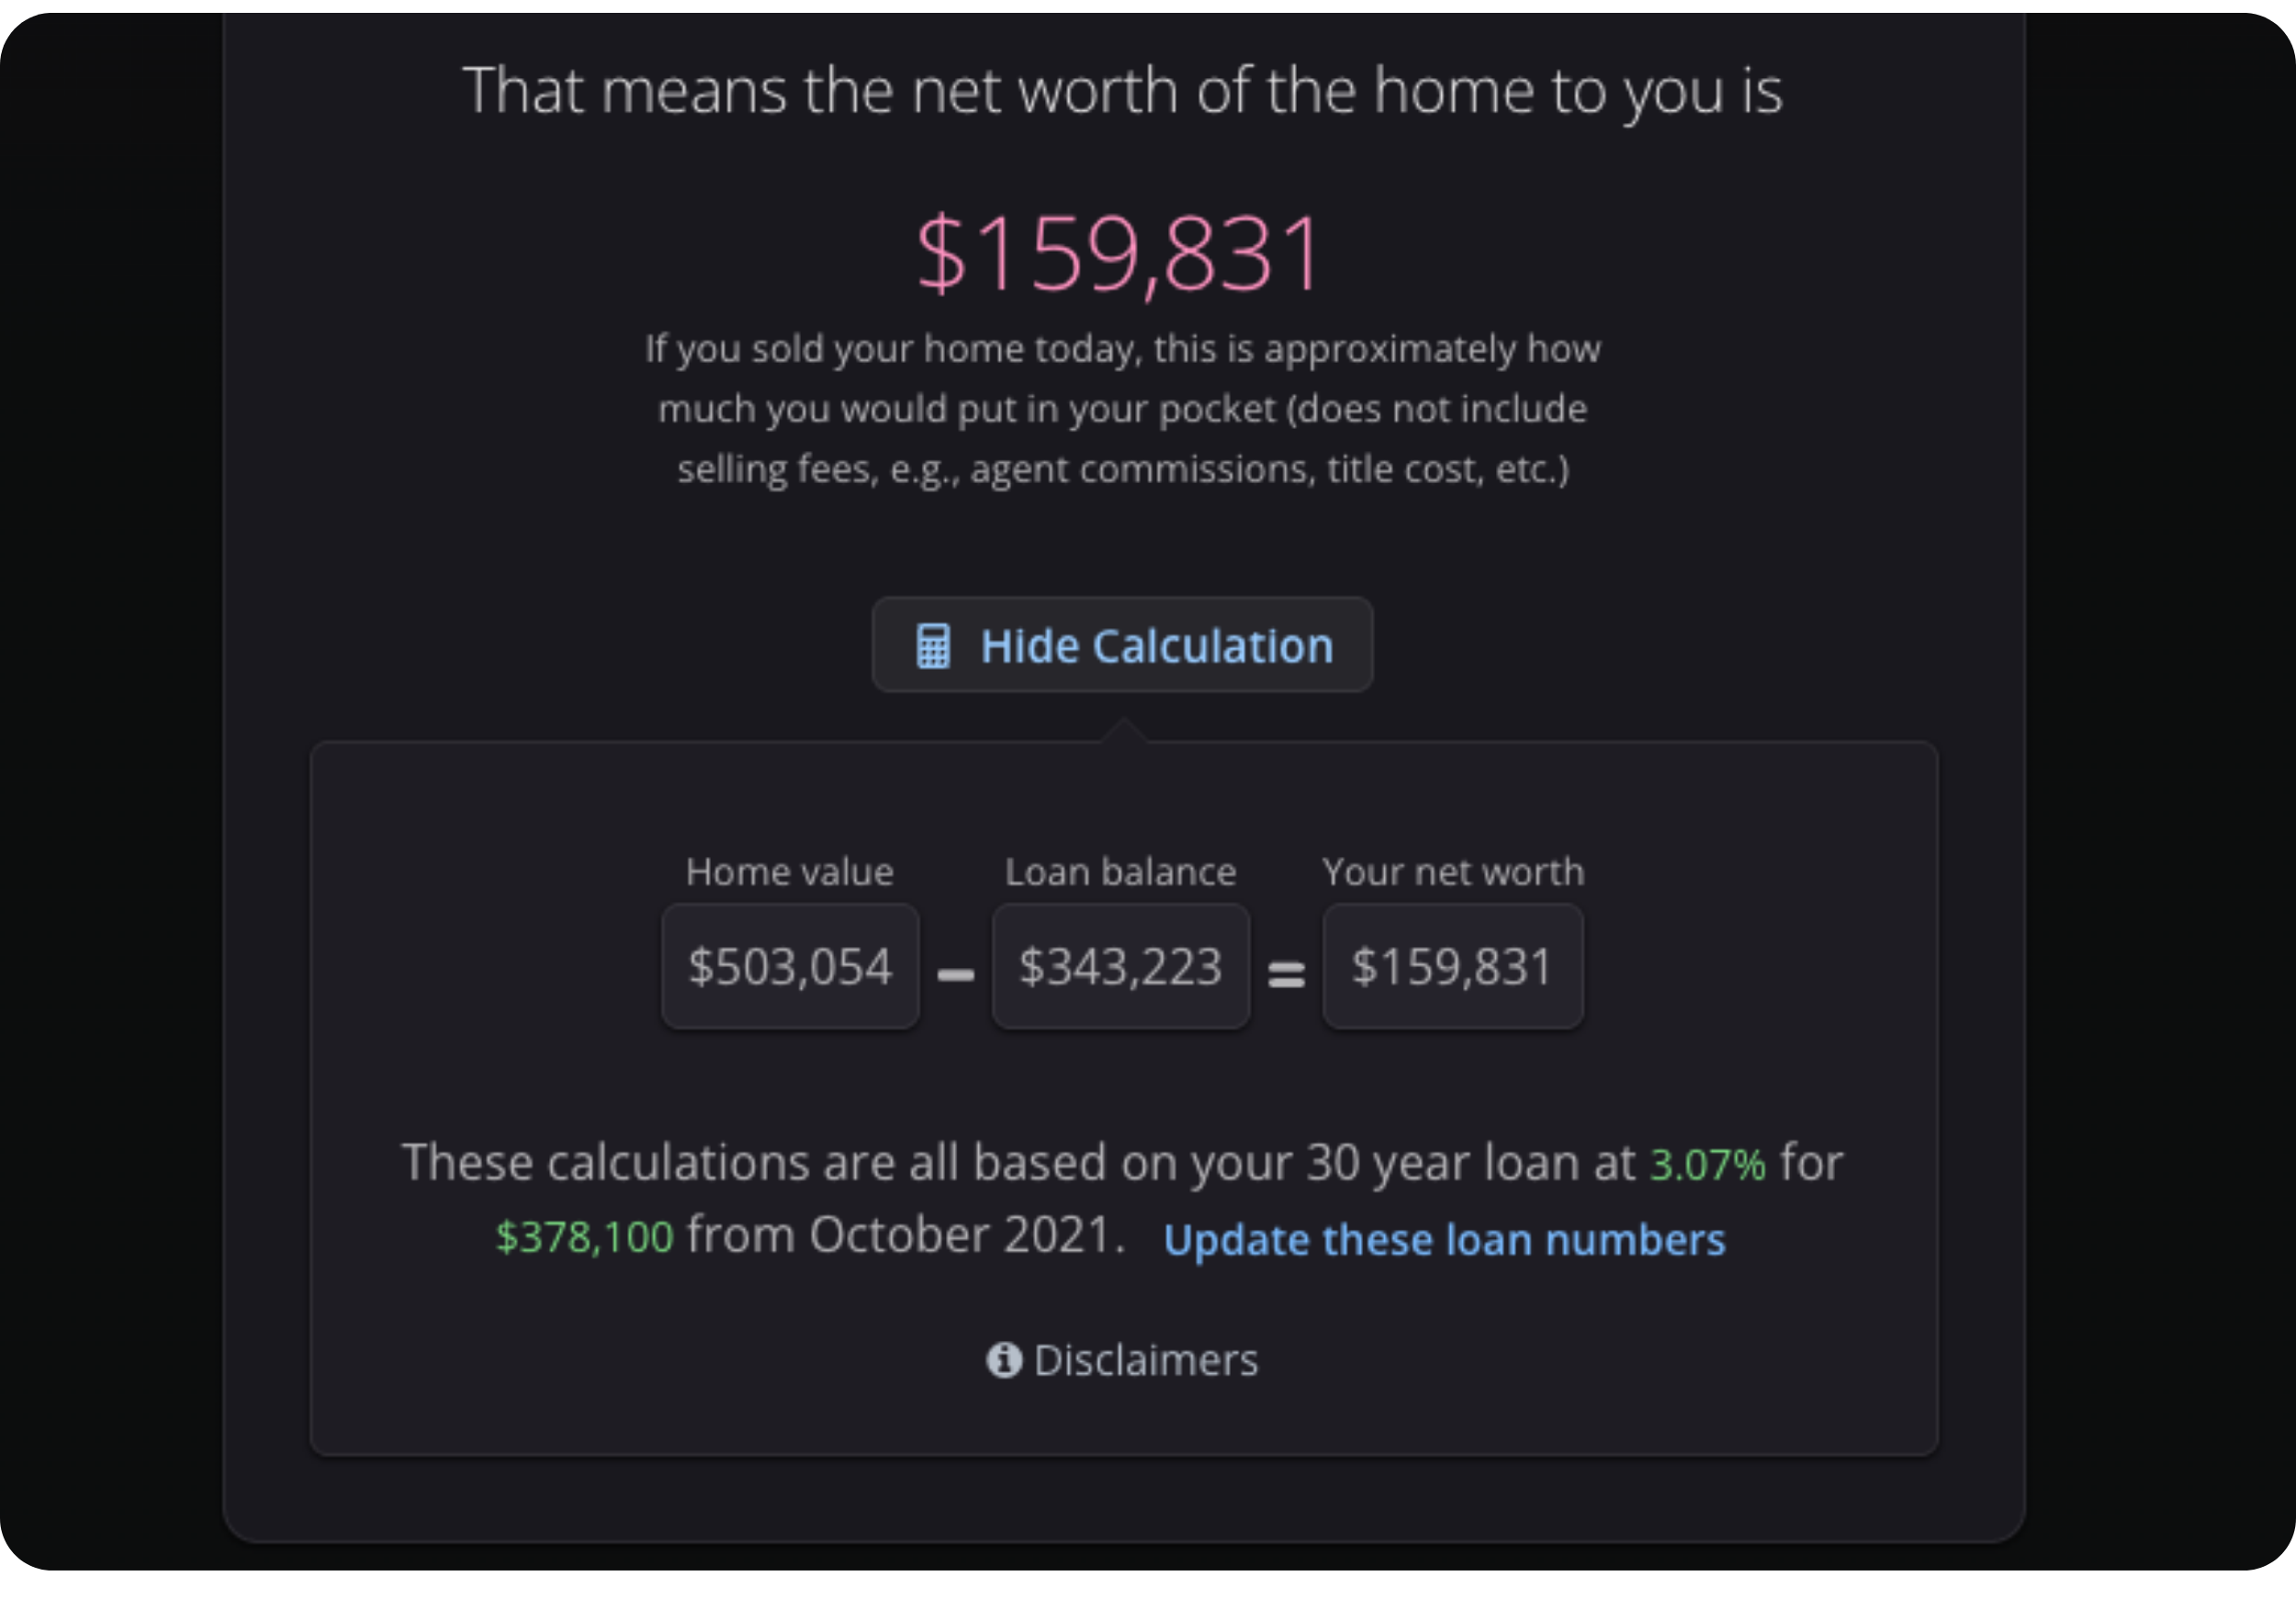Click the equals sign before net worth
2296x1599 pixels.
click(1286, 973)
